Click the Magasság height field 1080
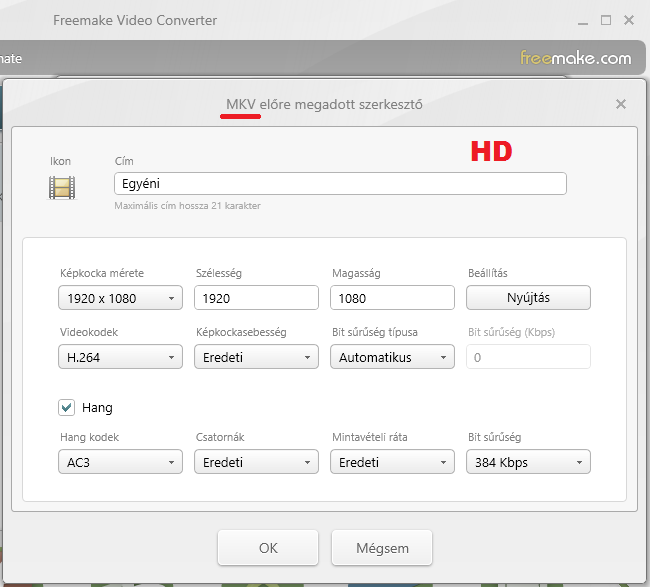 tap(392, 298)
